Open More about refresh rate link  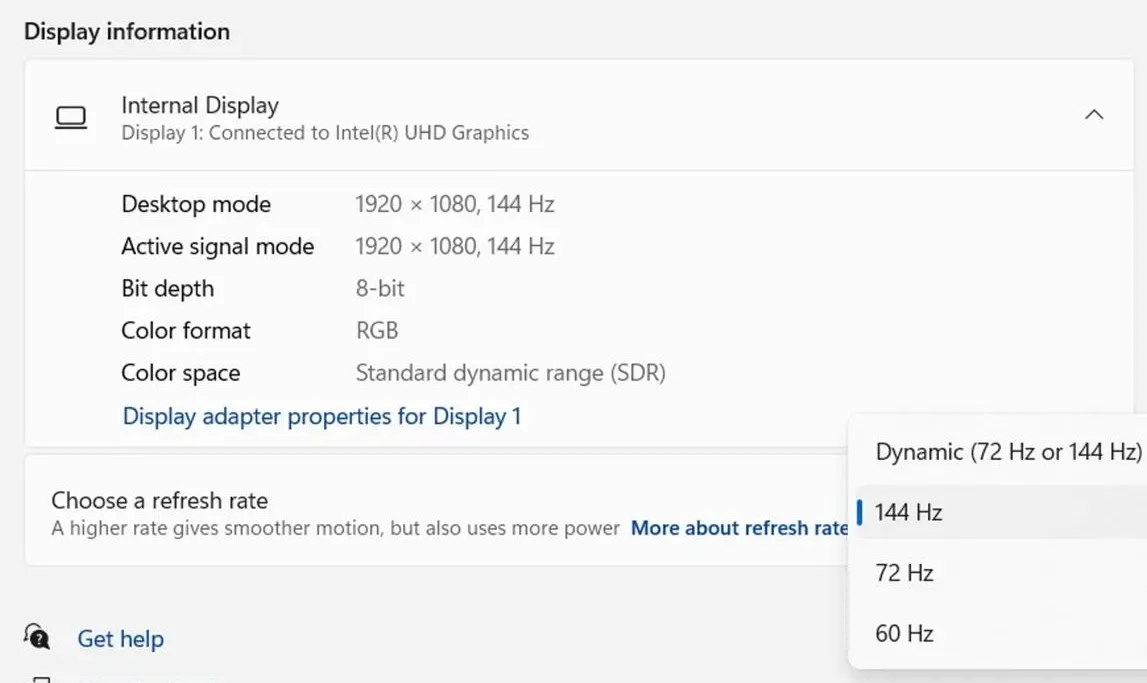[740, 528]
